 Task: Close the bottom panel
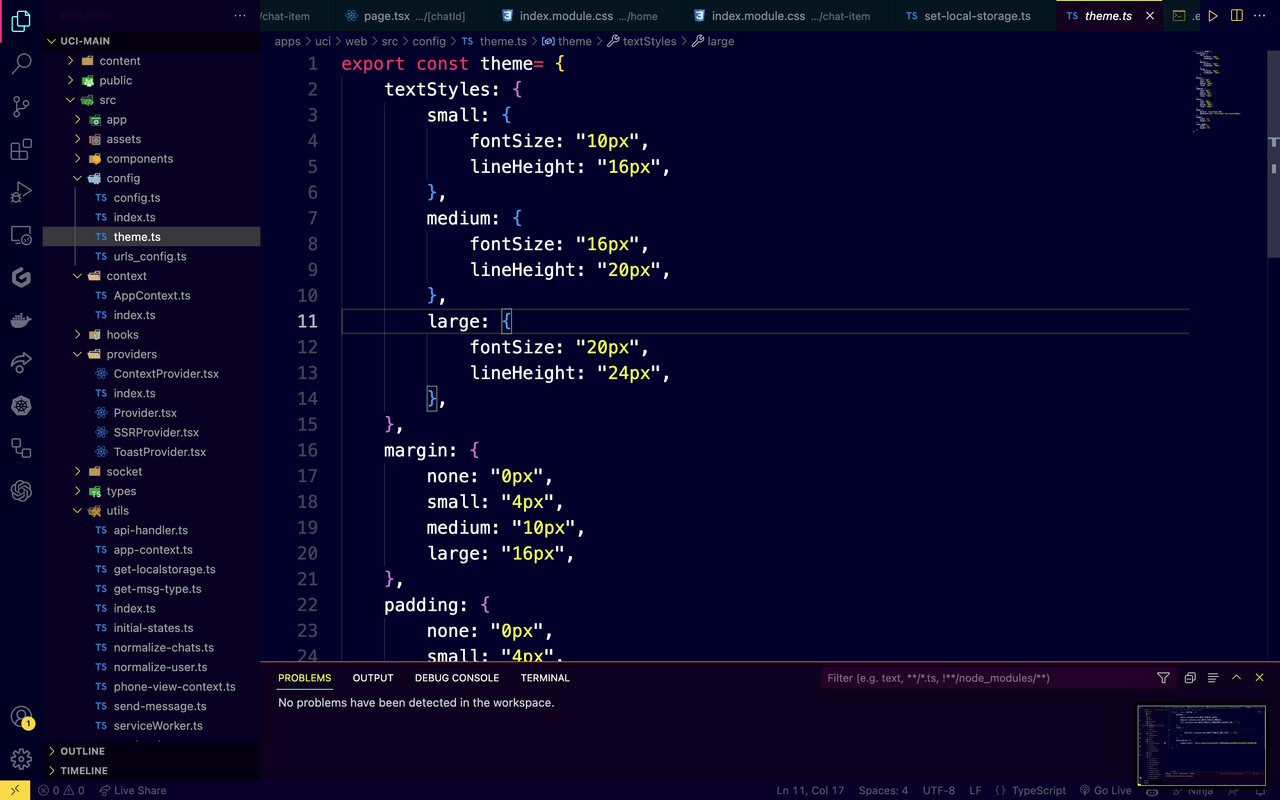coord(1260,678)
